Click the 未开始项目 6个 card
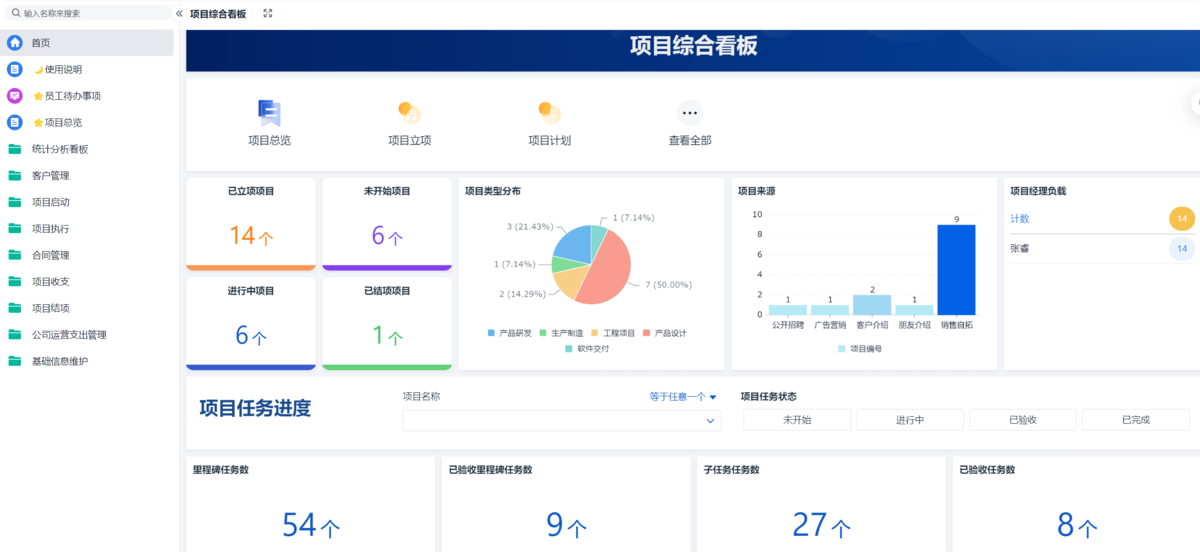Viewport: 1200px width, 554px height. click(x=387, y=224)
